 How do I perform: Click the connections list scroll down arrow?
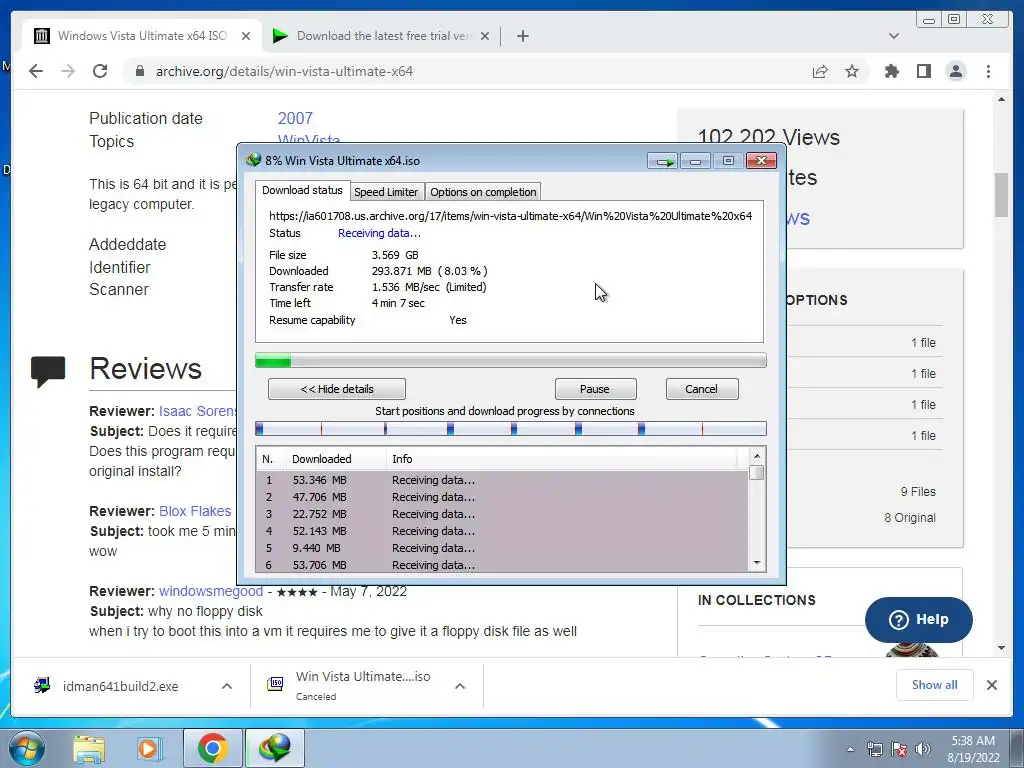click(x=757, y=563)
